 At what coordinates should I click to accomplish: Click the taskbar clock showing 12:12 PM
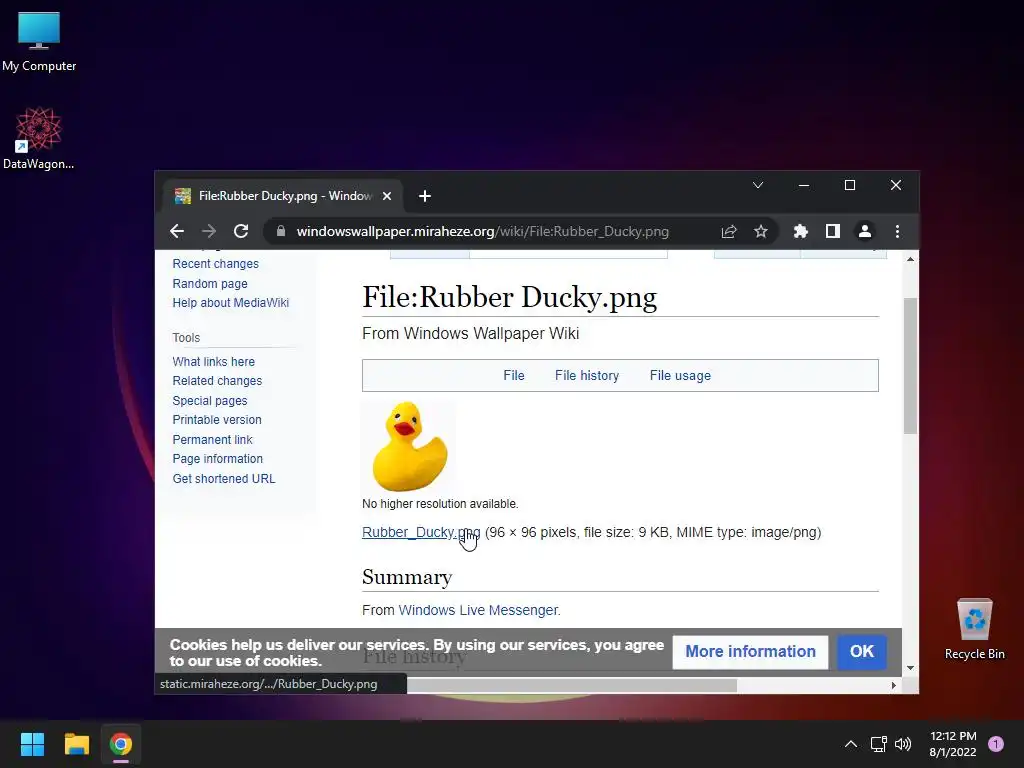coord(953,744)
